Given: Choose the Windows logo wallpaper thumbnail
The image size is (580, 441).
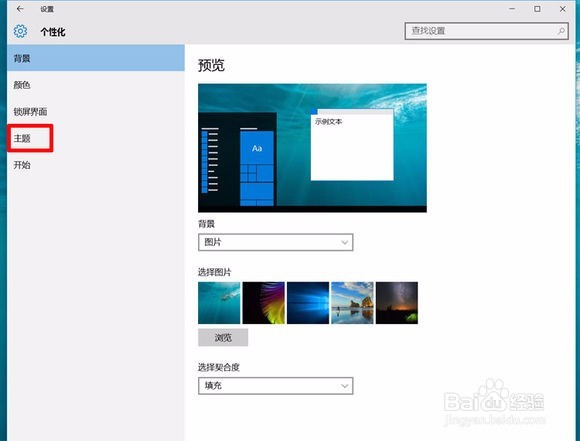Looking at the screenshot, I should pyautogui.click(x=308, y=303).
